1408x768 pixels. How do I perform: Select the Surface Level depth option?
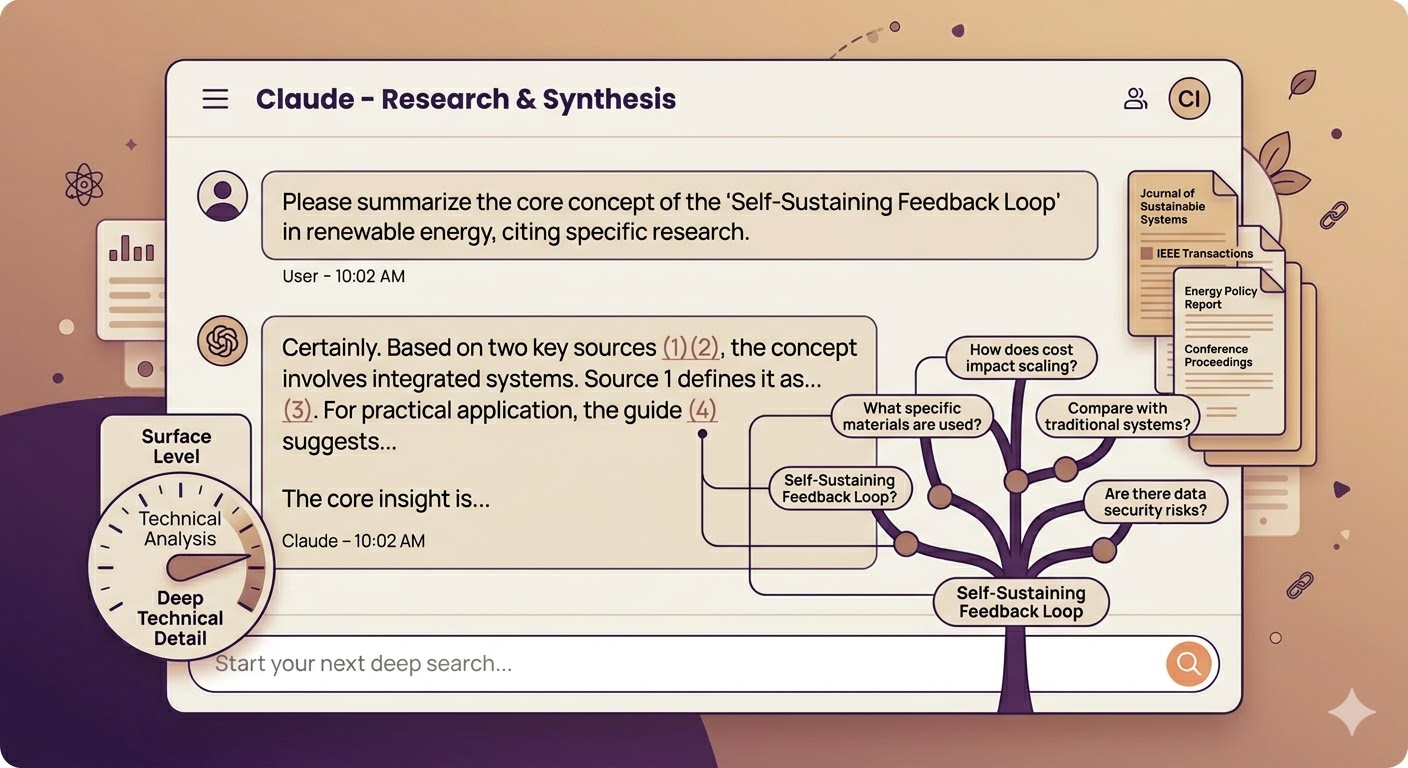[x=176, y=446]
